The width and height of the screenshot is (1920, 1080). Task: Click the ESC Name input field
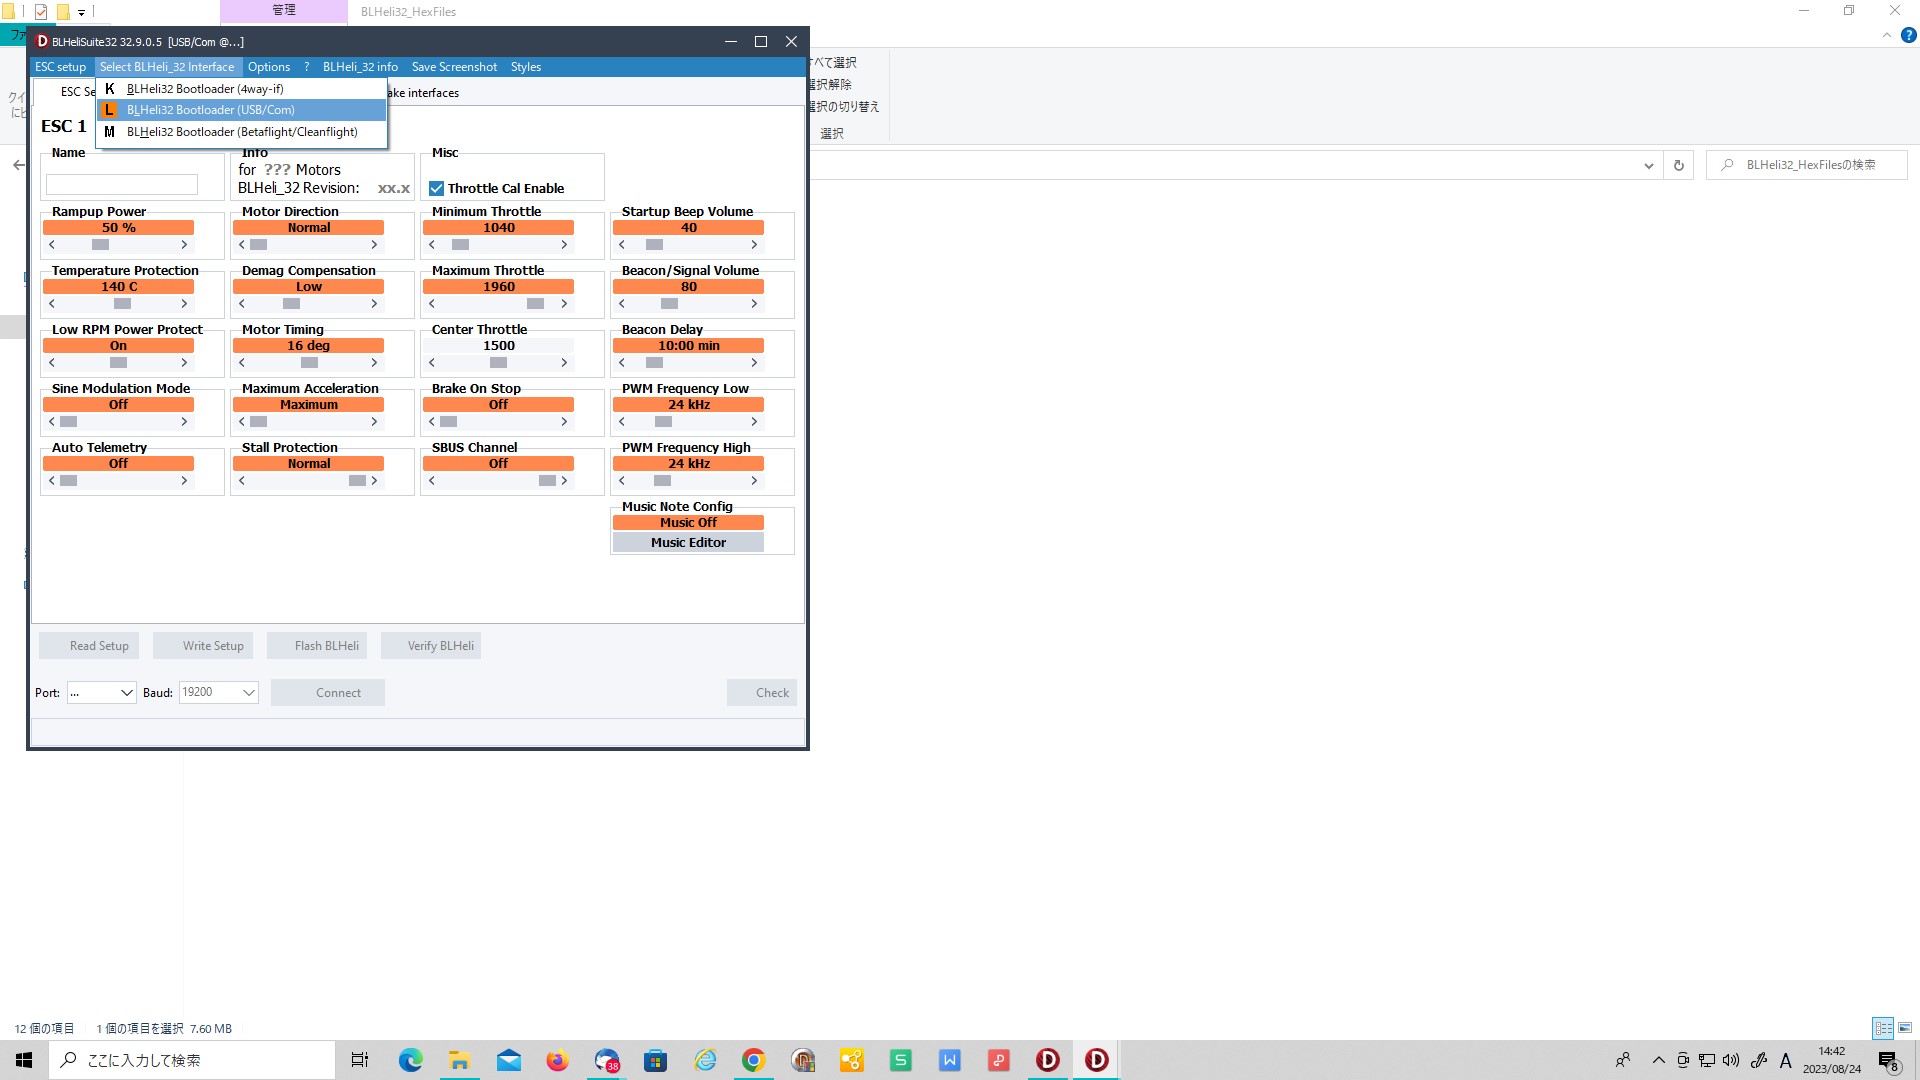122,184
